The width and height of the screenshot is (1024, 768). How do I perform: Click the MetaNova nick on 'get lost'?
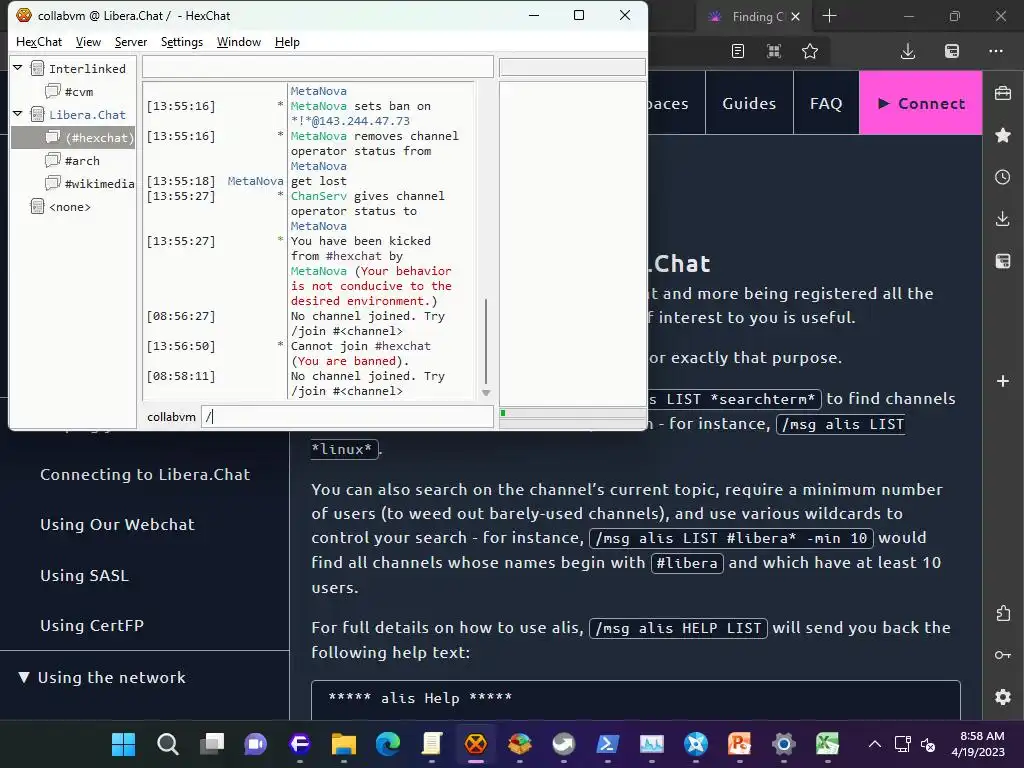click(x=255, y=181)
